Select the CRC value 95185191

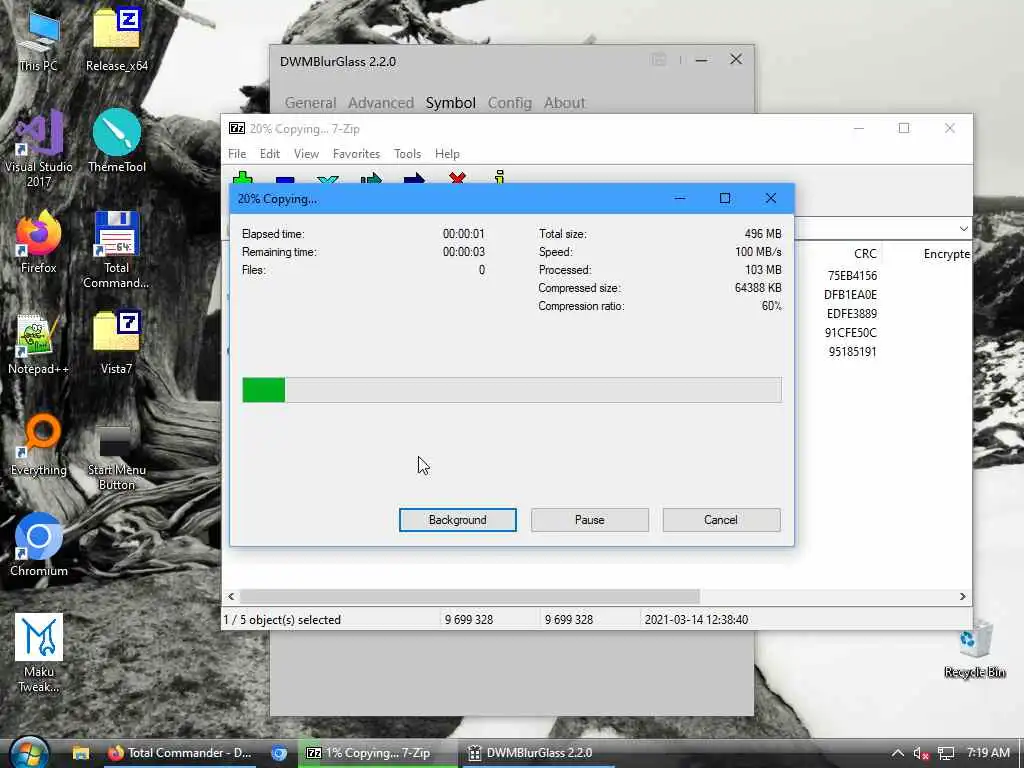(852, 351)
